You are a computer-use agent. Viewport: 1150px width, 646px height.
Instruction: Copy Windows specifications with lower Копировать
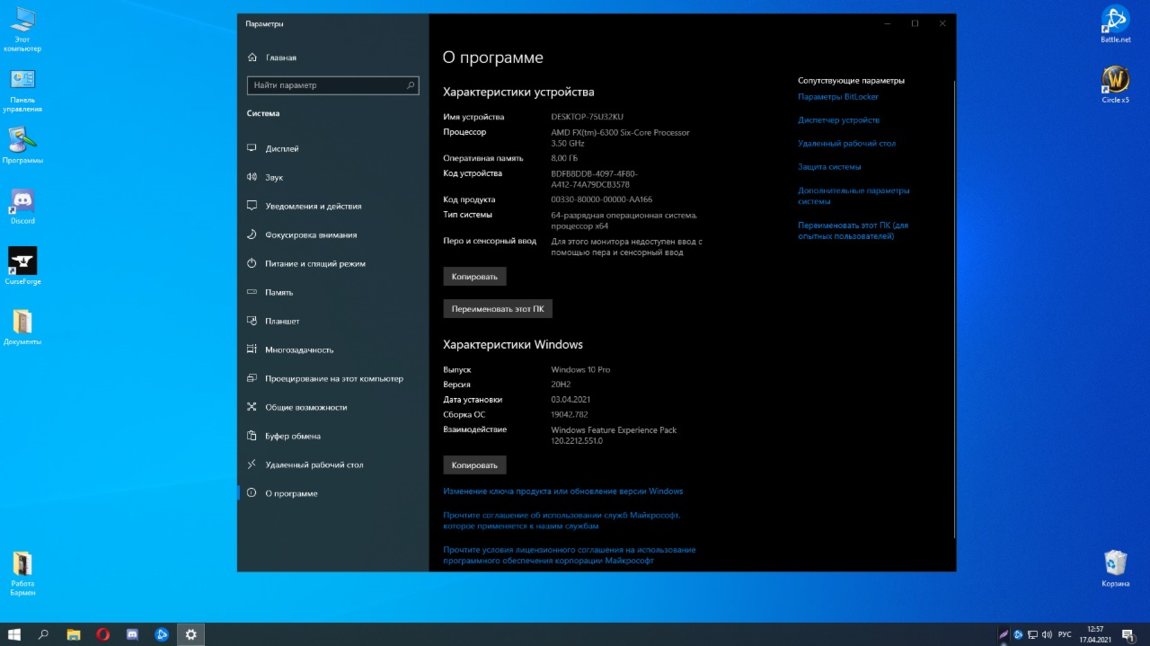[x=474, y=465]
